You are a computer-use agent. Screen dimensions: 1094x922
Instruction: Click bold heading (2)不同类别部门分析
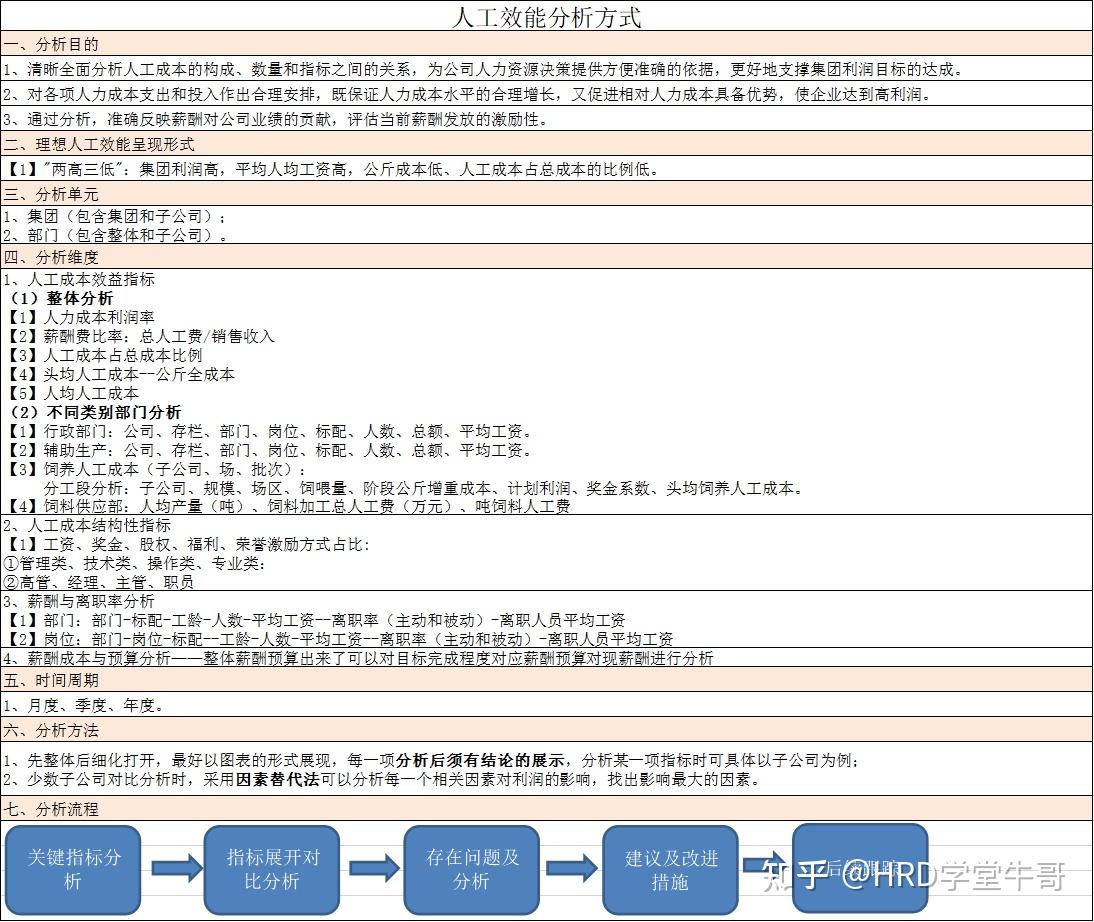point(95,412)
